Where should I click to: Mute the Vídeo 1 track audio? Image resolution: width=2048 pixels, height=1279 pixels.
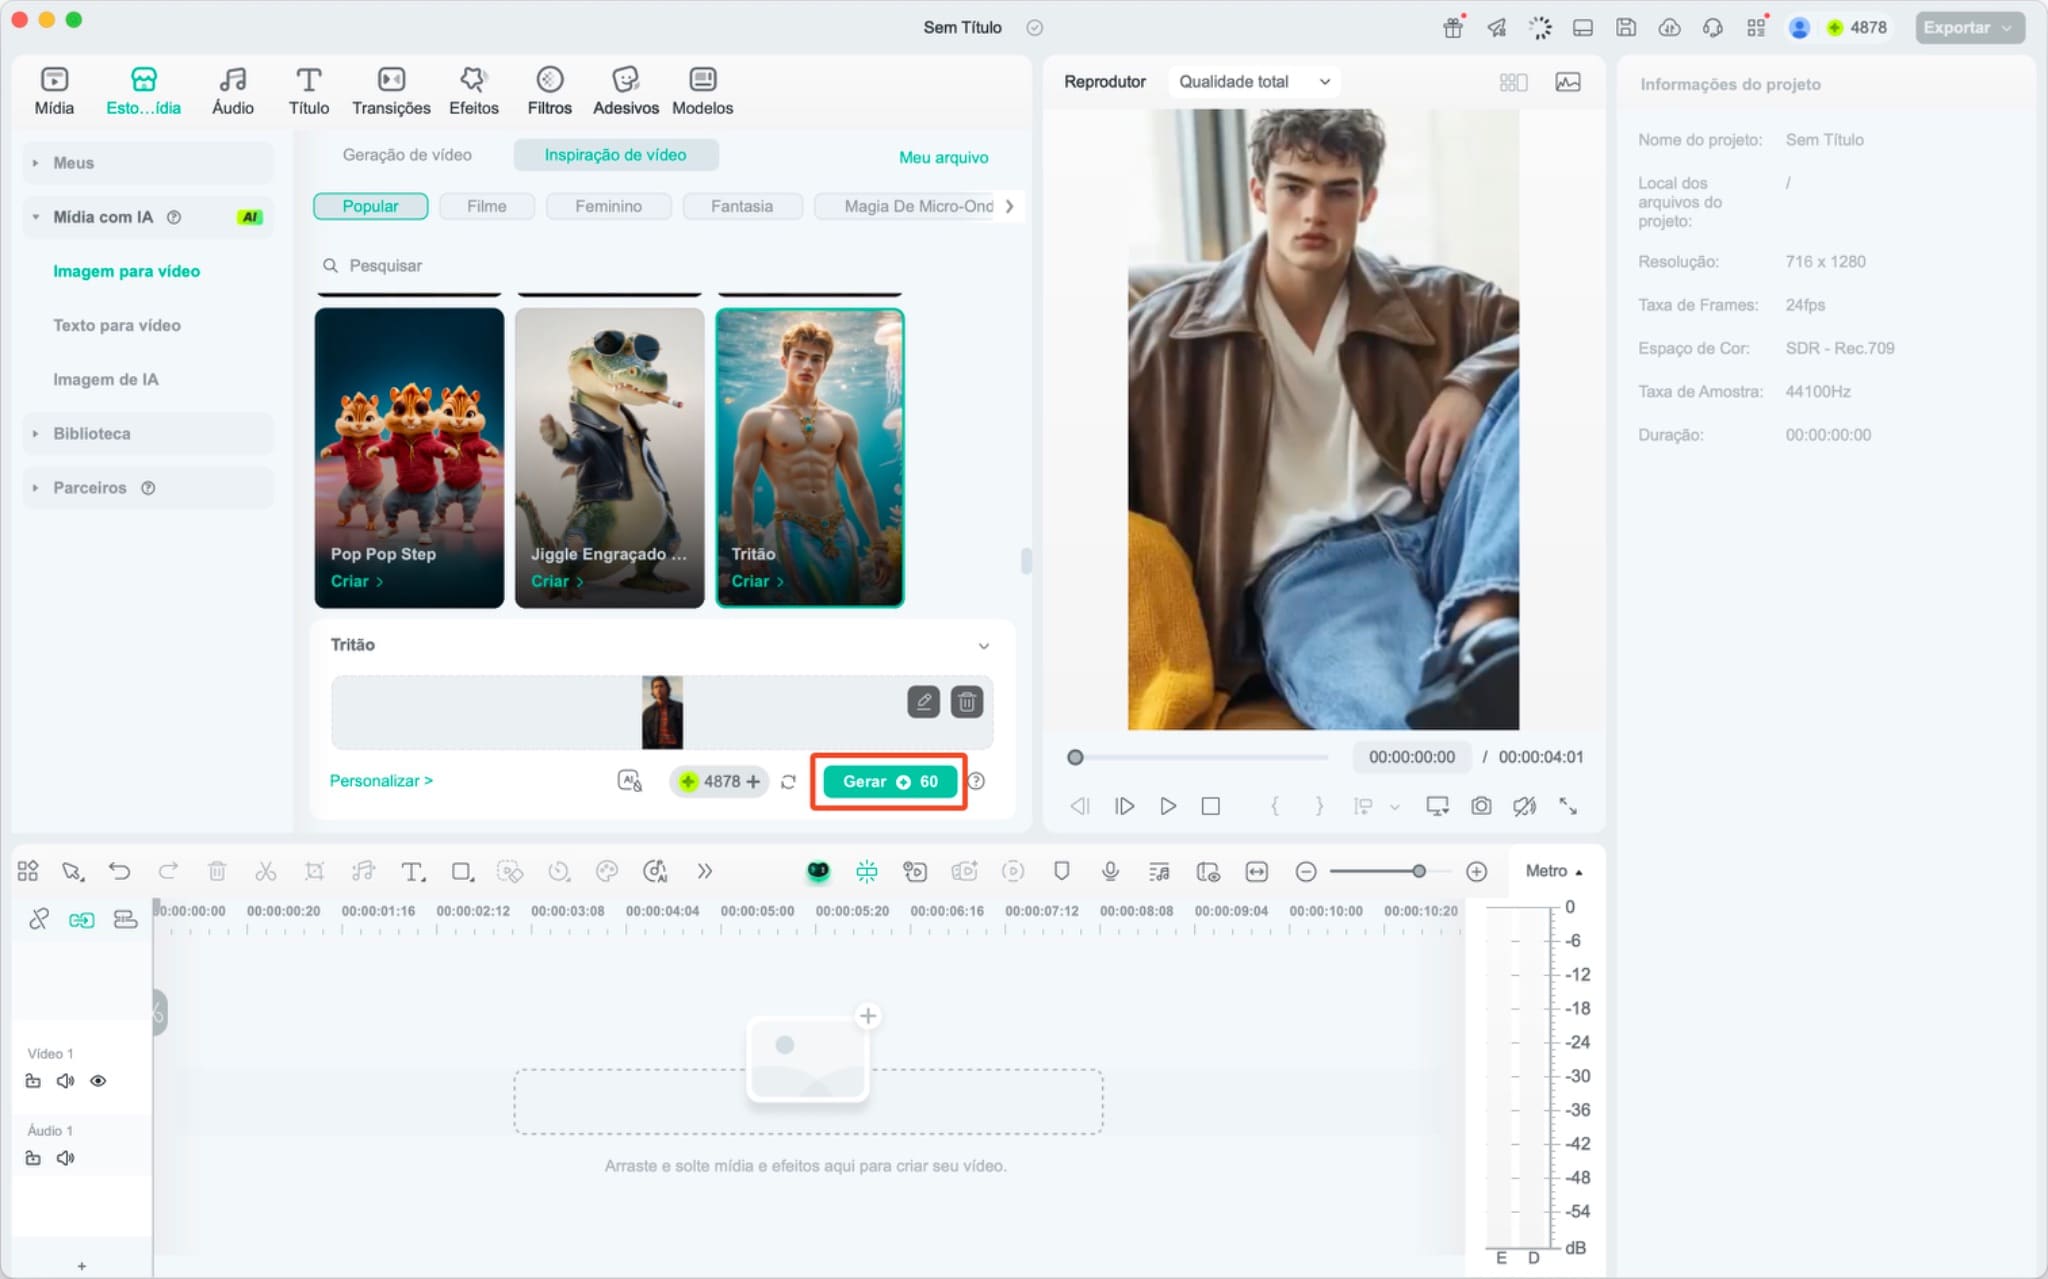click(66, 1081)
